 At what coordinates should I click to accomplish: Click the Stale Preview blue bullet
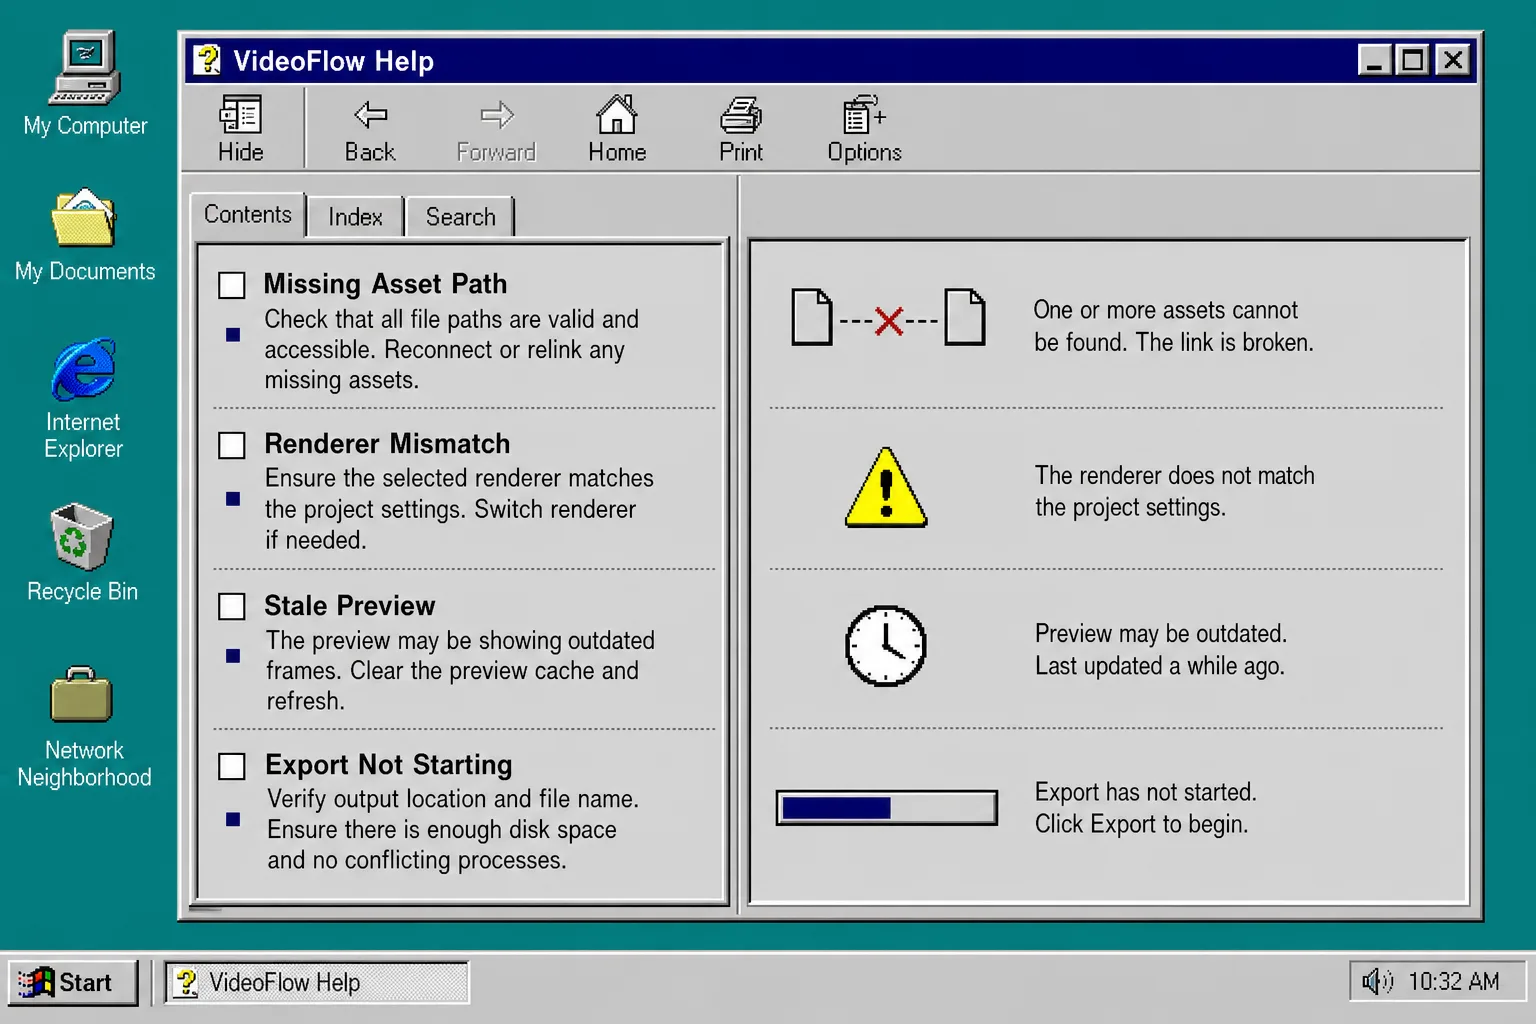click(233, 656)
